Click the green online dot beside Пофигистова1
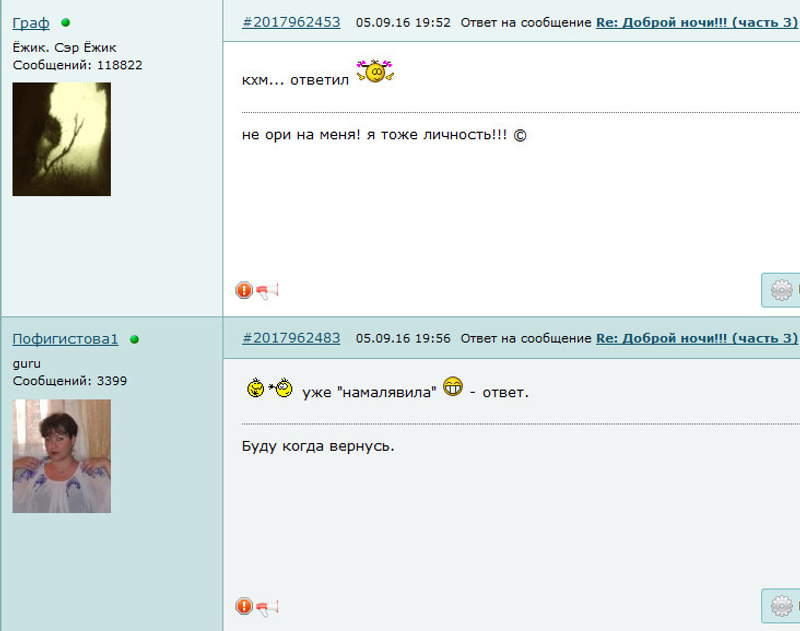 tap(134, 339)
